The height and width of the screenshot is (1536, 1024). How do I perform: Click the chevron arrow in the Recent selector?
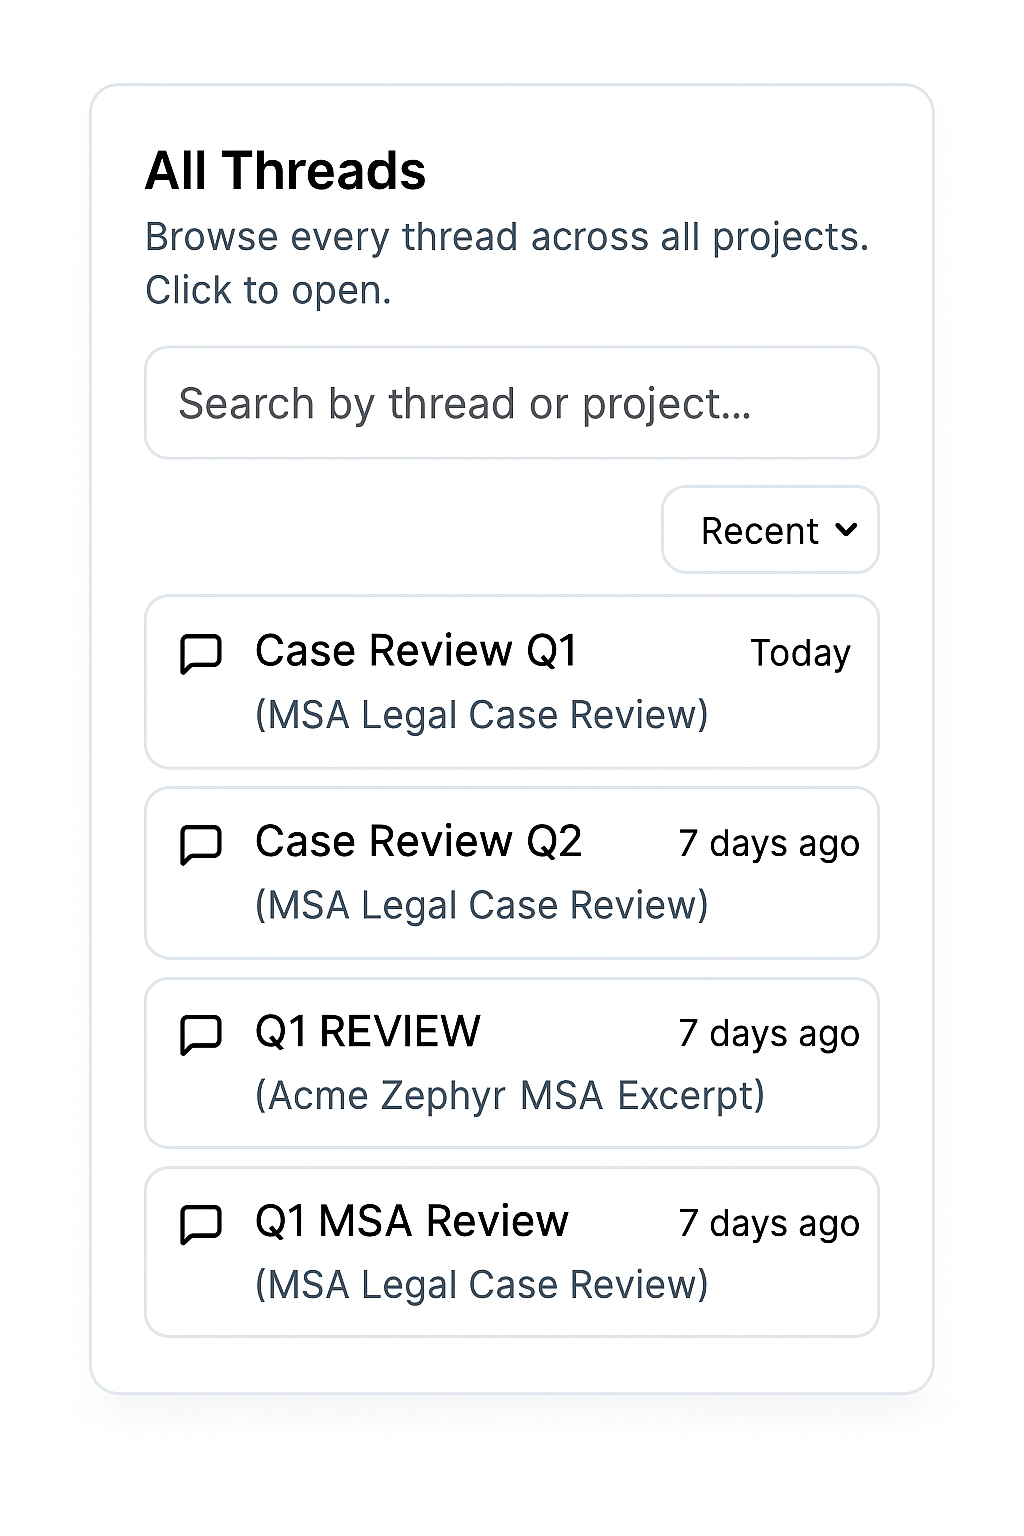pyautogui.click(x=846, y=530)
